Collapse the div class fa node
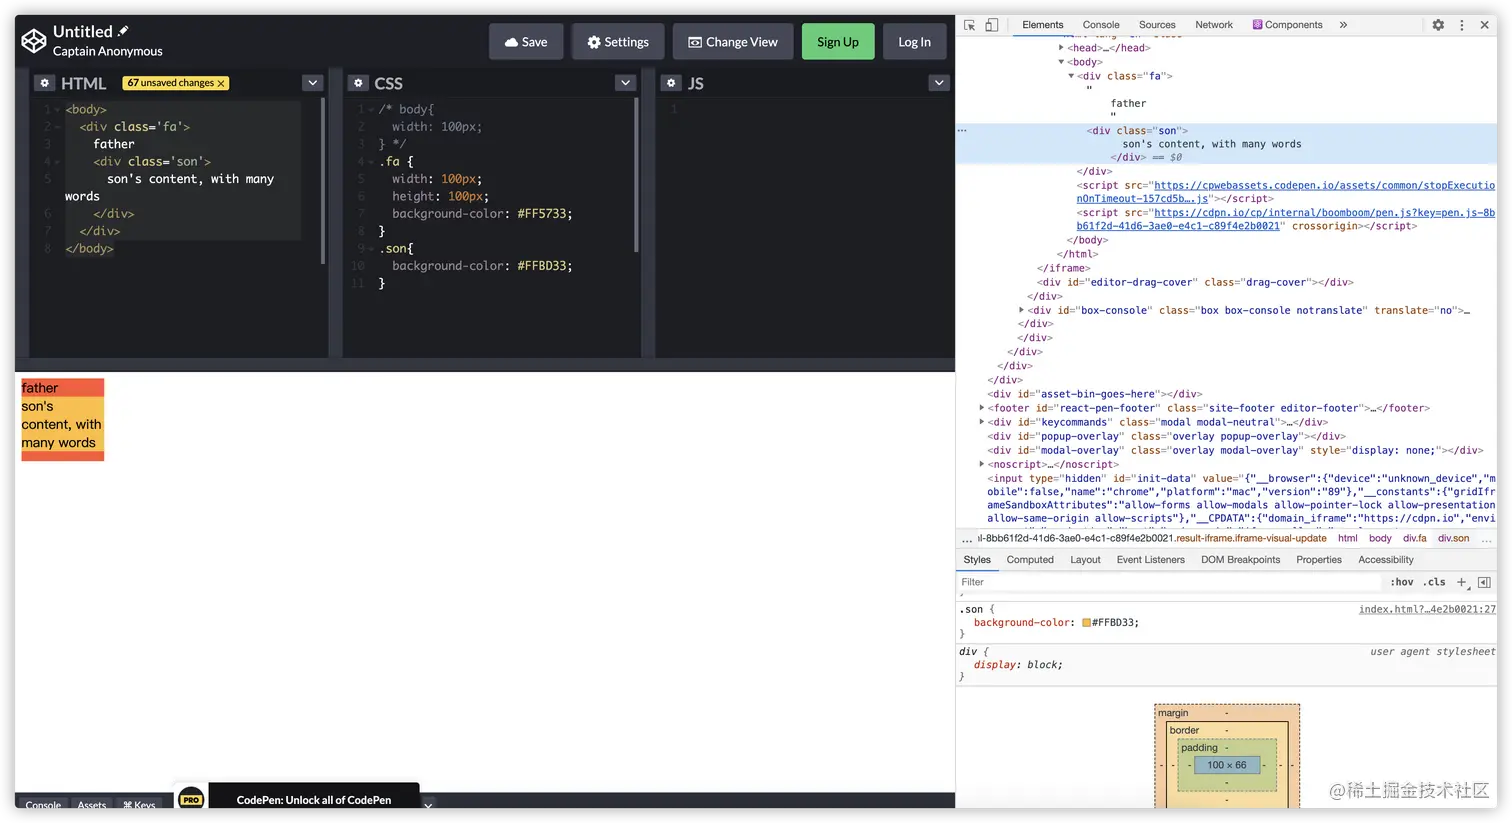Screen dimensions: 1512x823 (1071, 76)
